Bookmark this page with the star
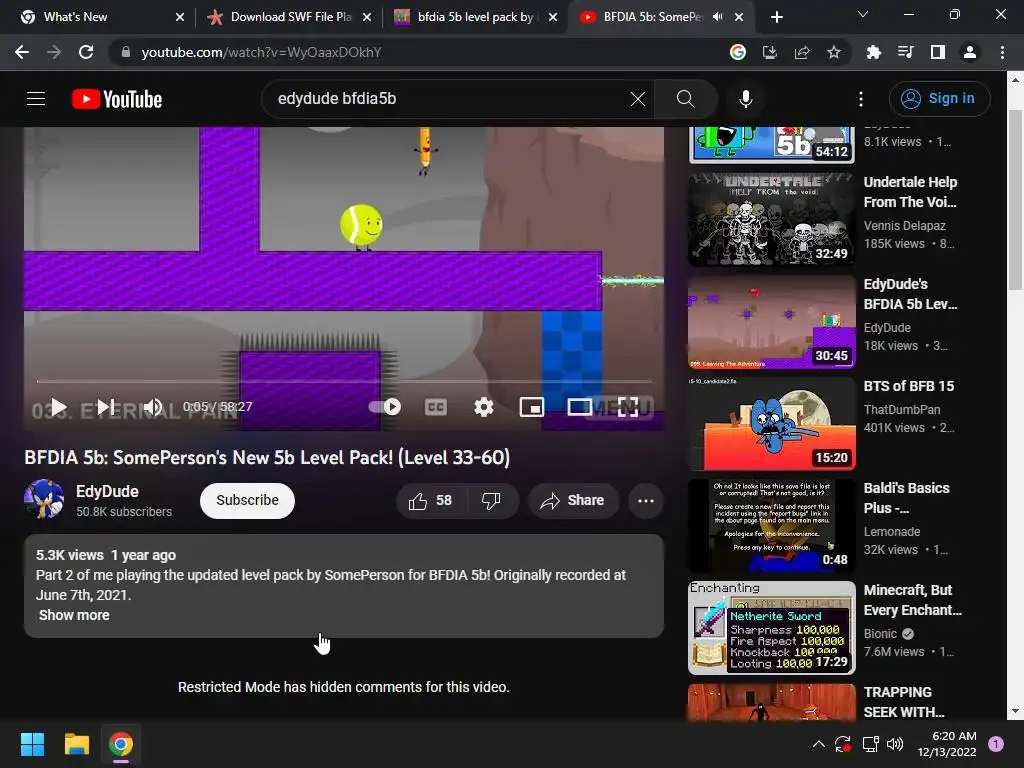Image resolution: width=1024 pixels, height=768 pixels. 834,52
